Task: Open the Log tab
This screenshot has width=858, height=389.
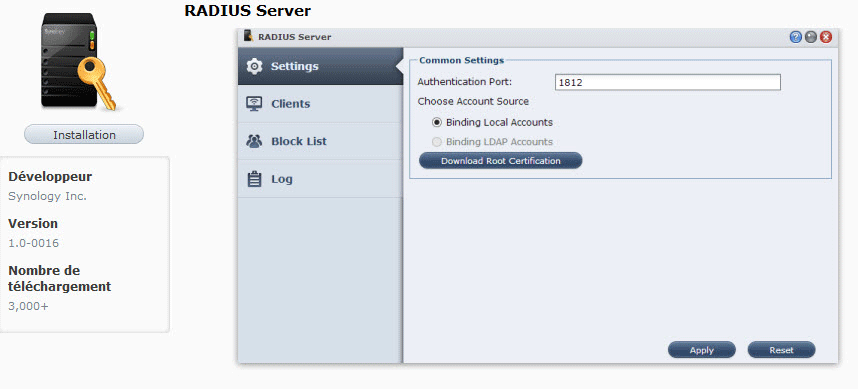Action: point(321,179)
